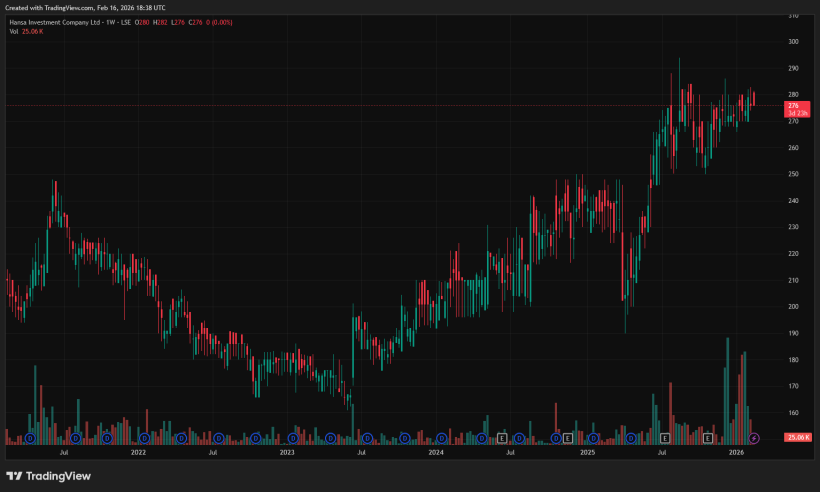The image size is (820, 492).
Task: Select the close value C276
Action: pos(196,22)
